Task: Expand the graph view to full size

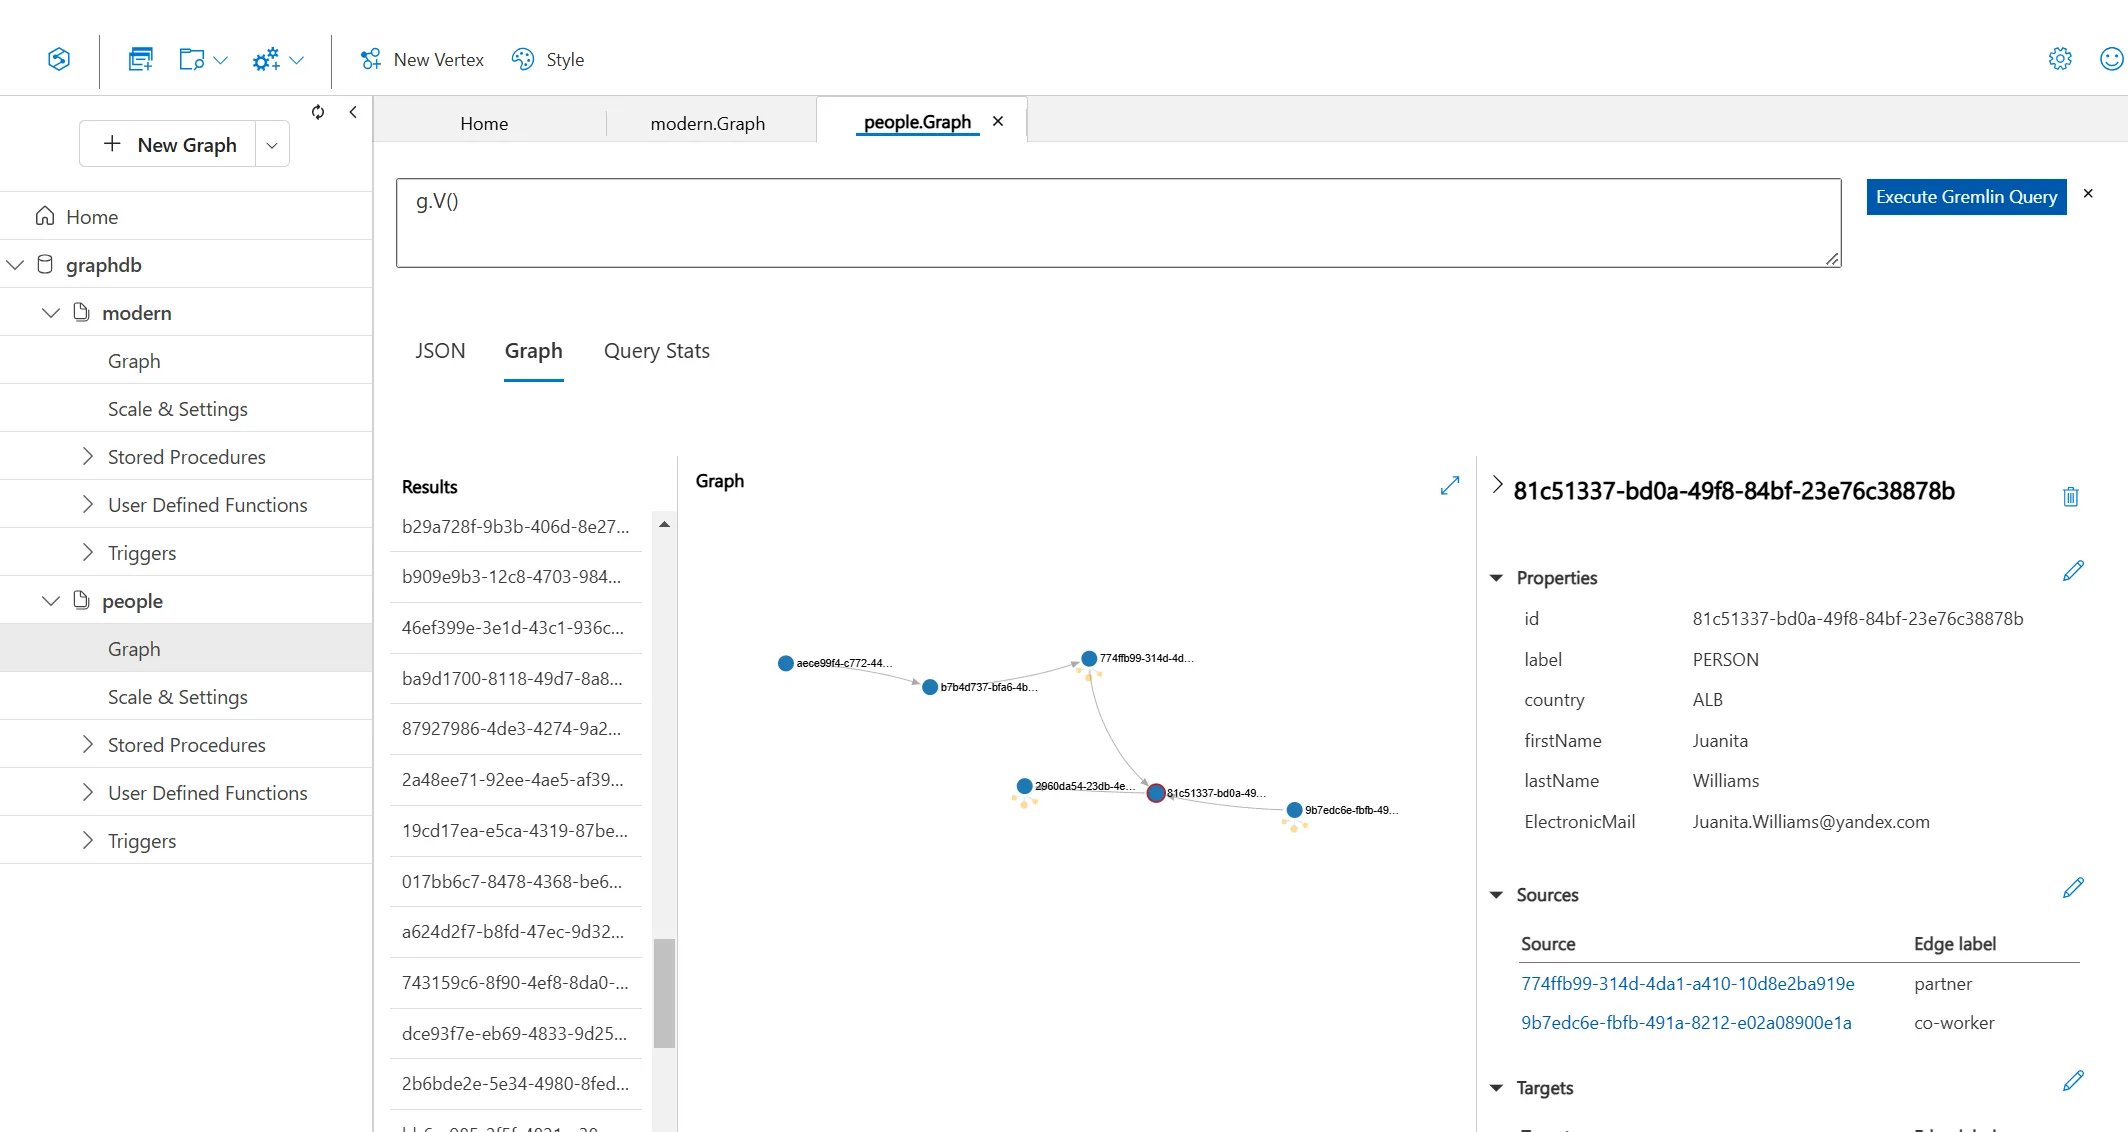Action: pos(1450,485)
